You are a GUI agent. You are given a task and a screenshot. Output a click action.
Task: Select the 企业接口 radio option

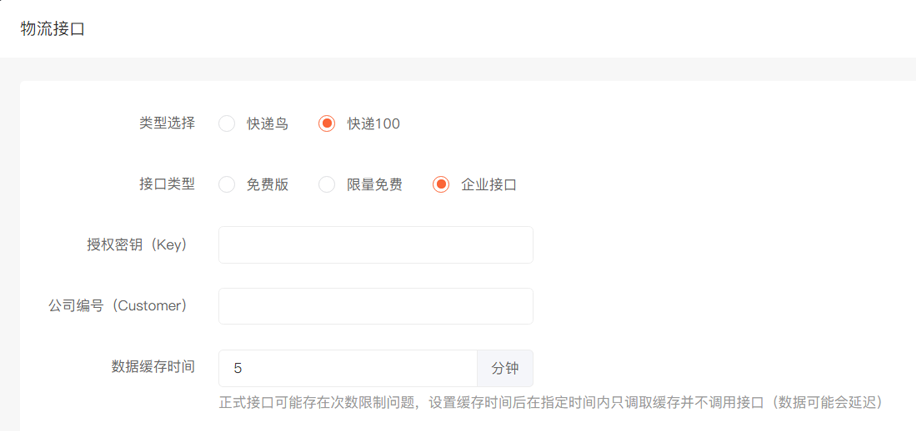click(441, 185)
